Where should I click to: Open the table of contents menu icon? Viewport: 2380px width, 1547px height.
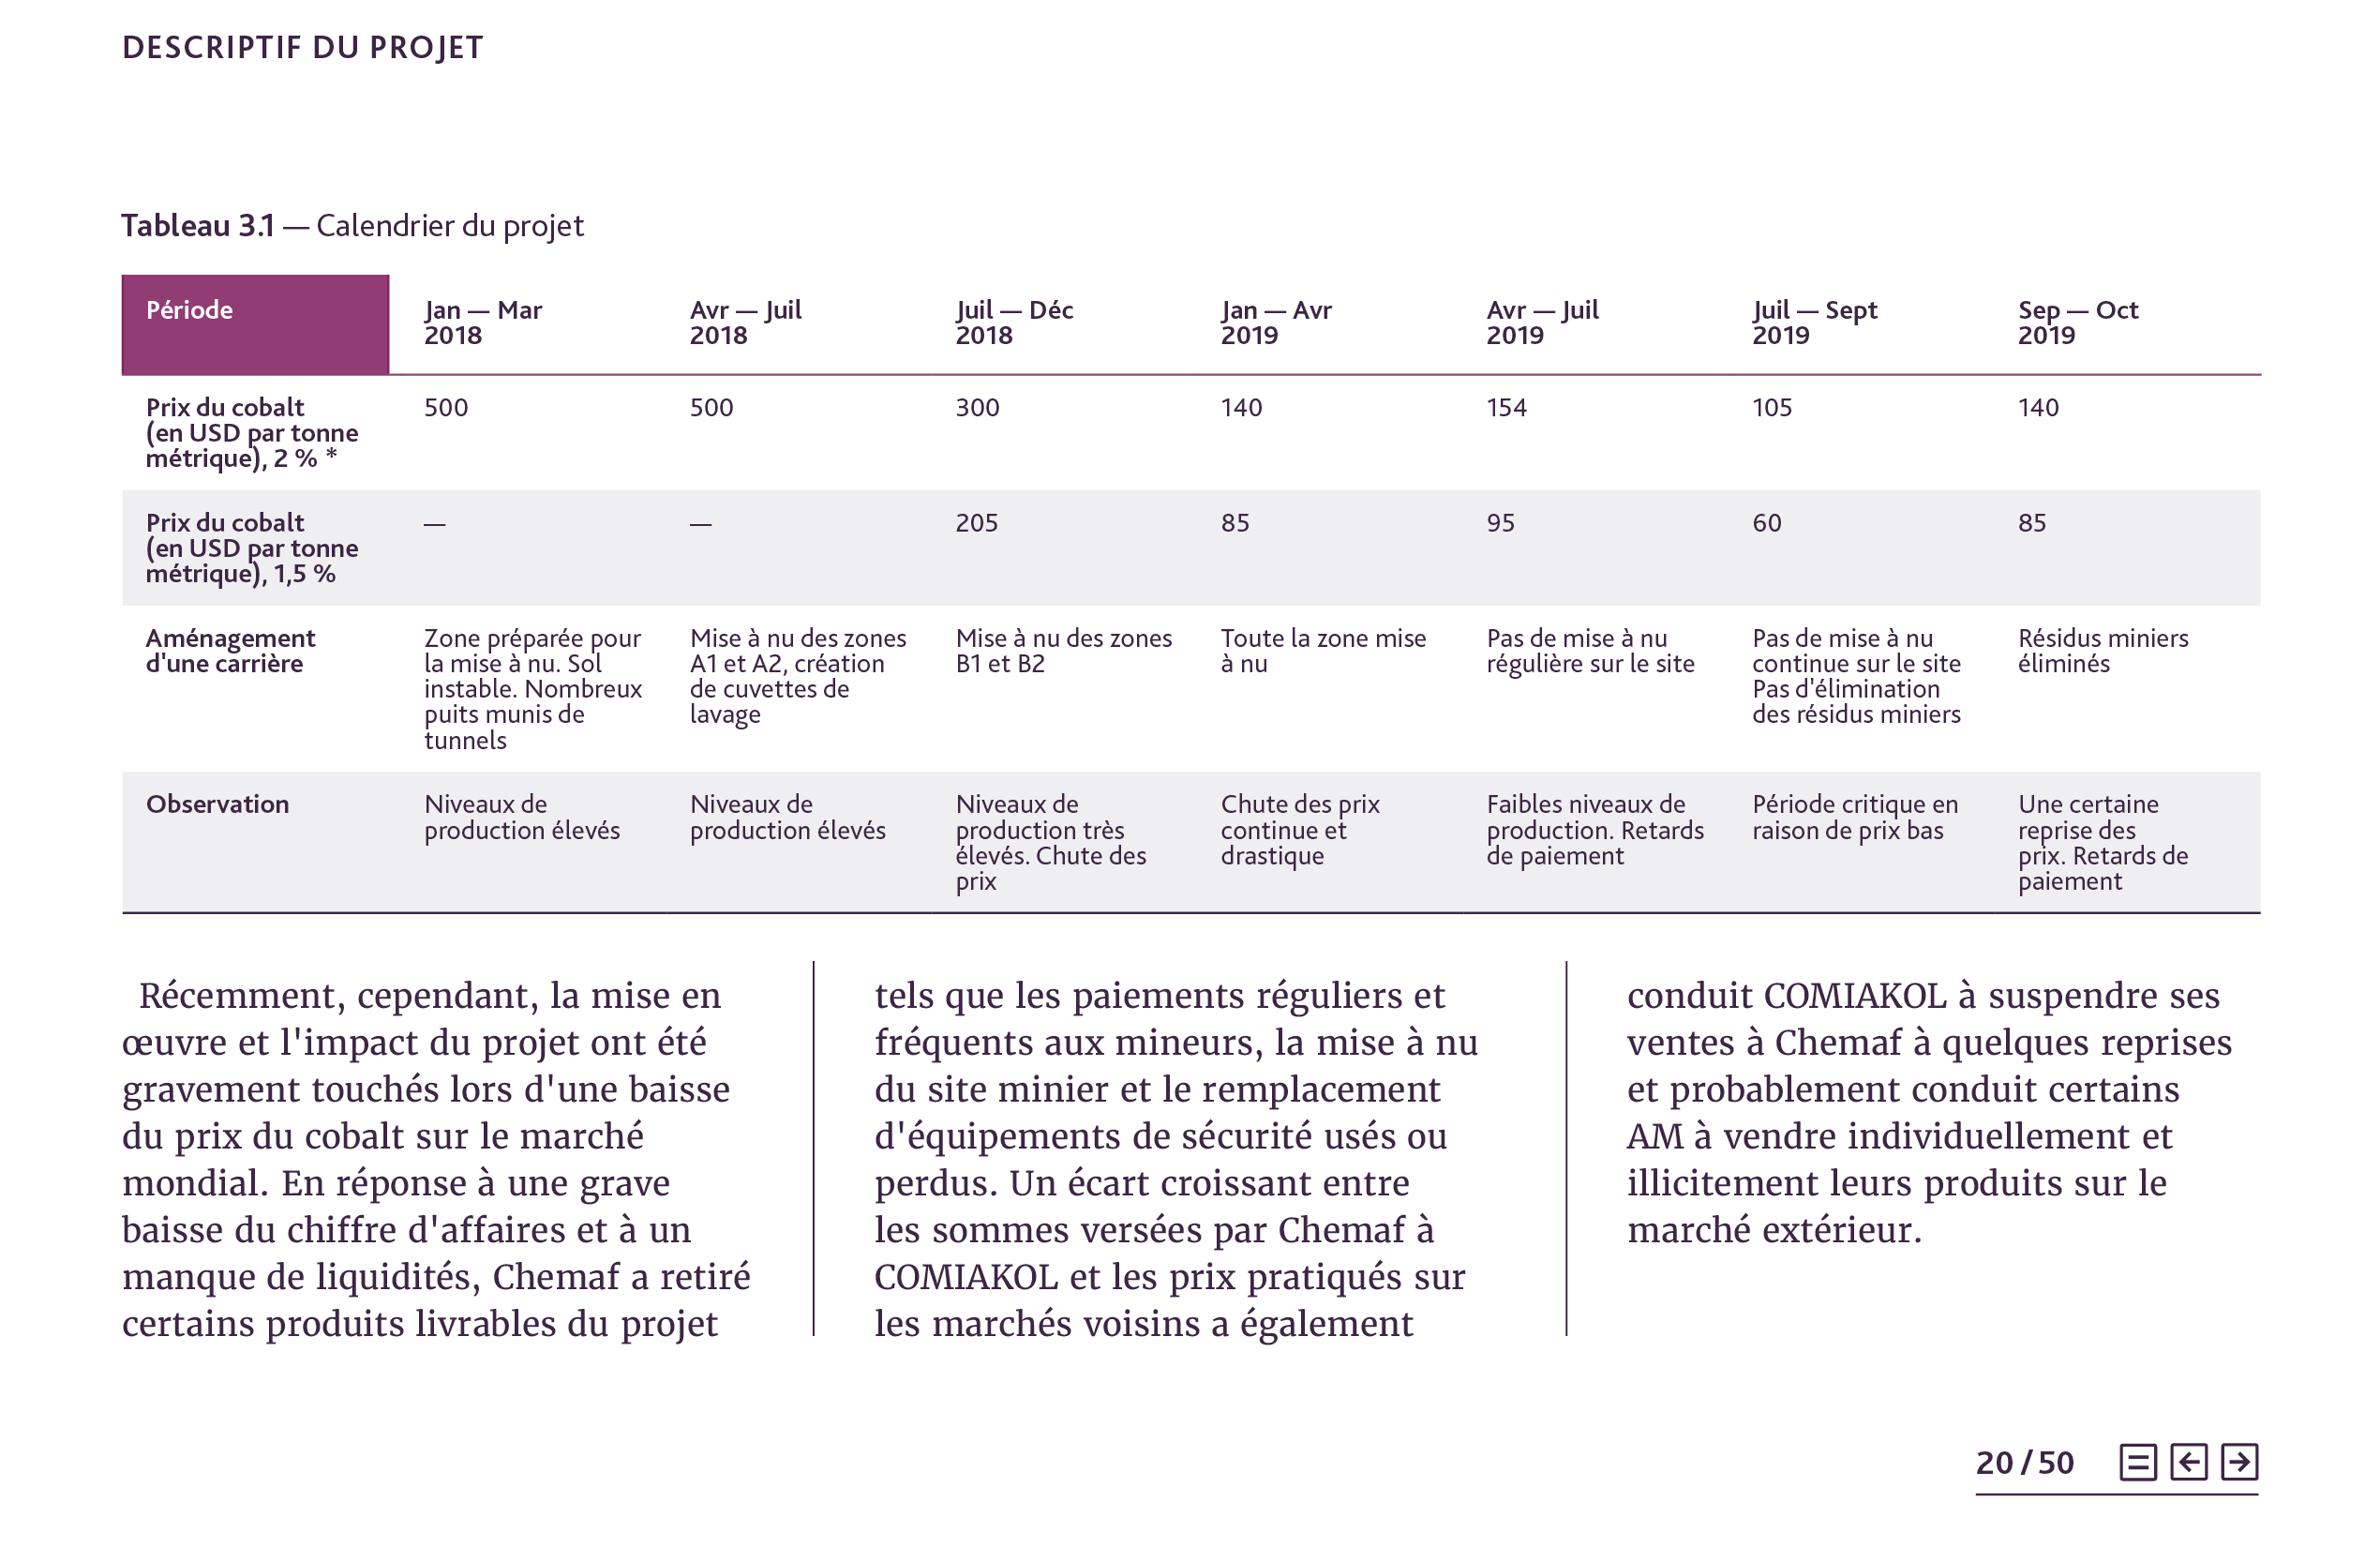pos(2137,1462)
